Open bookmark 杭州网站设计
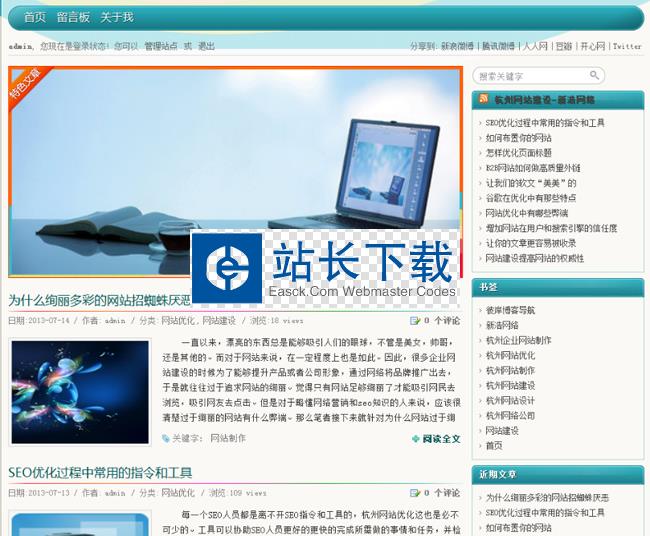Image resolution: width=650 pixels, height=536 pixels. click(x=510, y=400)
